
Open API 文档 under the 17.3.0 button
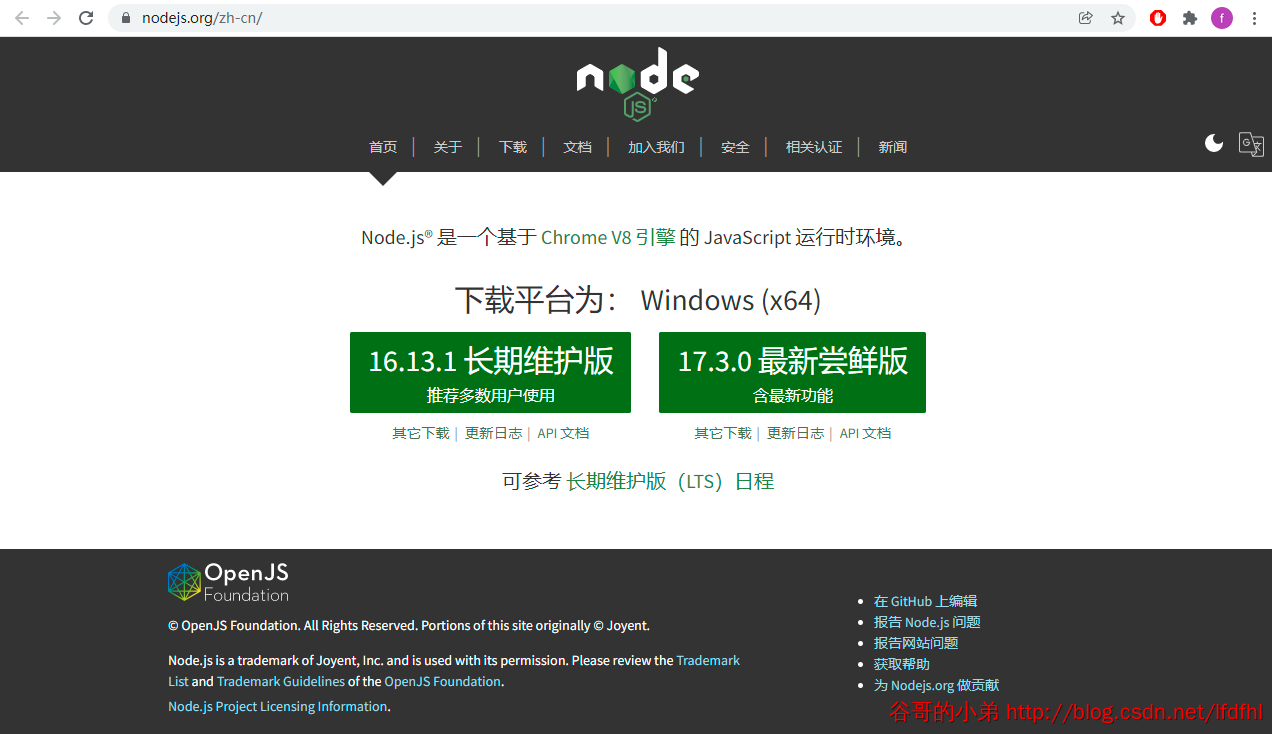865,433
